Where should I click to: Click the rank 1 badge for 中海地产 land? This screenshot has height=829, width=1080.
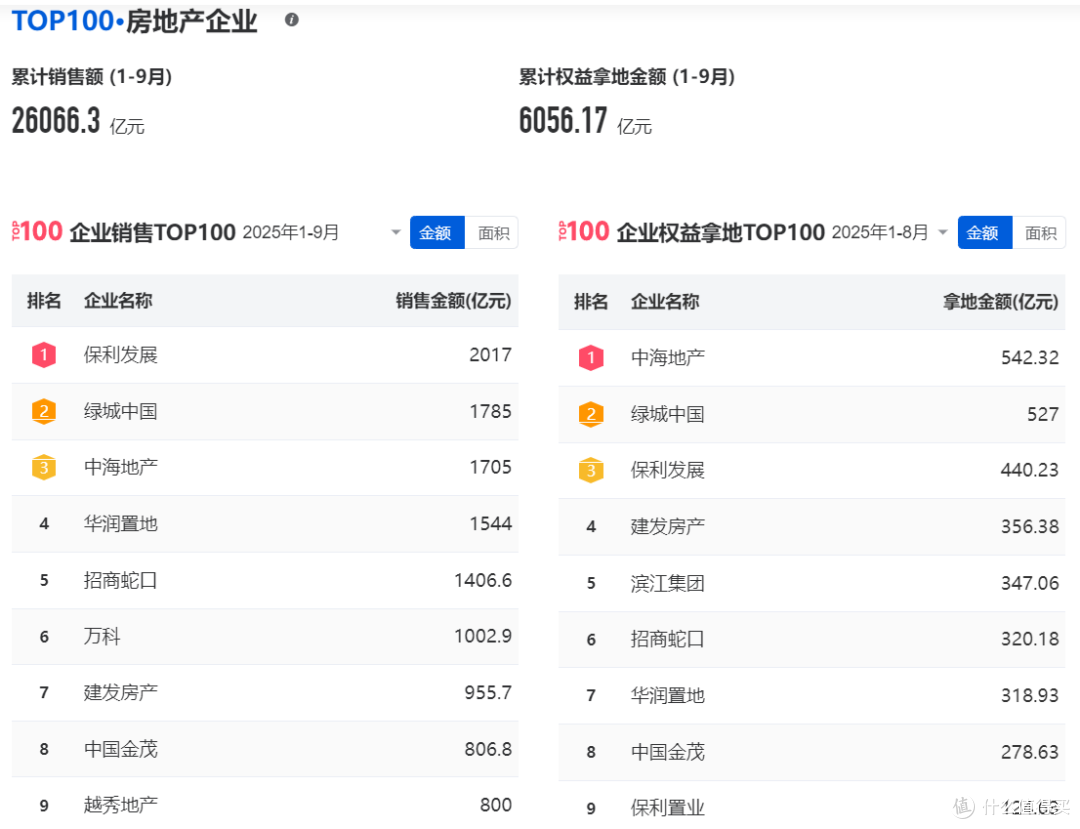(x=591, y=358)
